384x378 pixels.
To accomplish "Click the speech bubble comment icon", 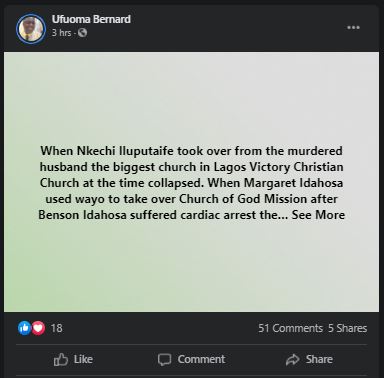I will (x=164, y=360).
